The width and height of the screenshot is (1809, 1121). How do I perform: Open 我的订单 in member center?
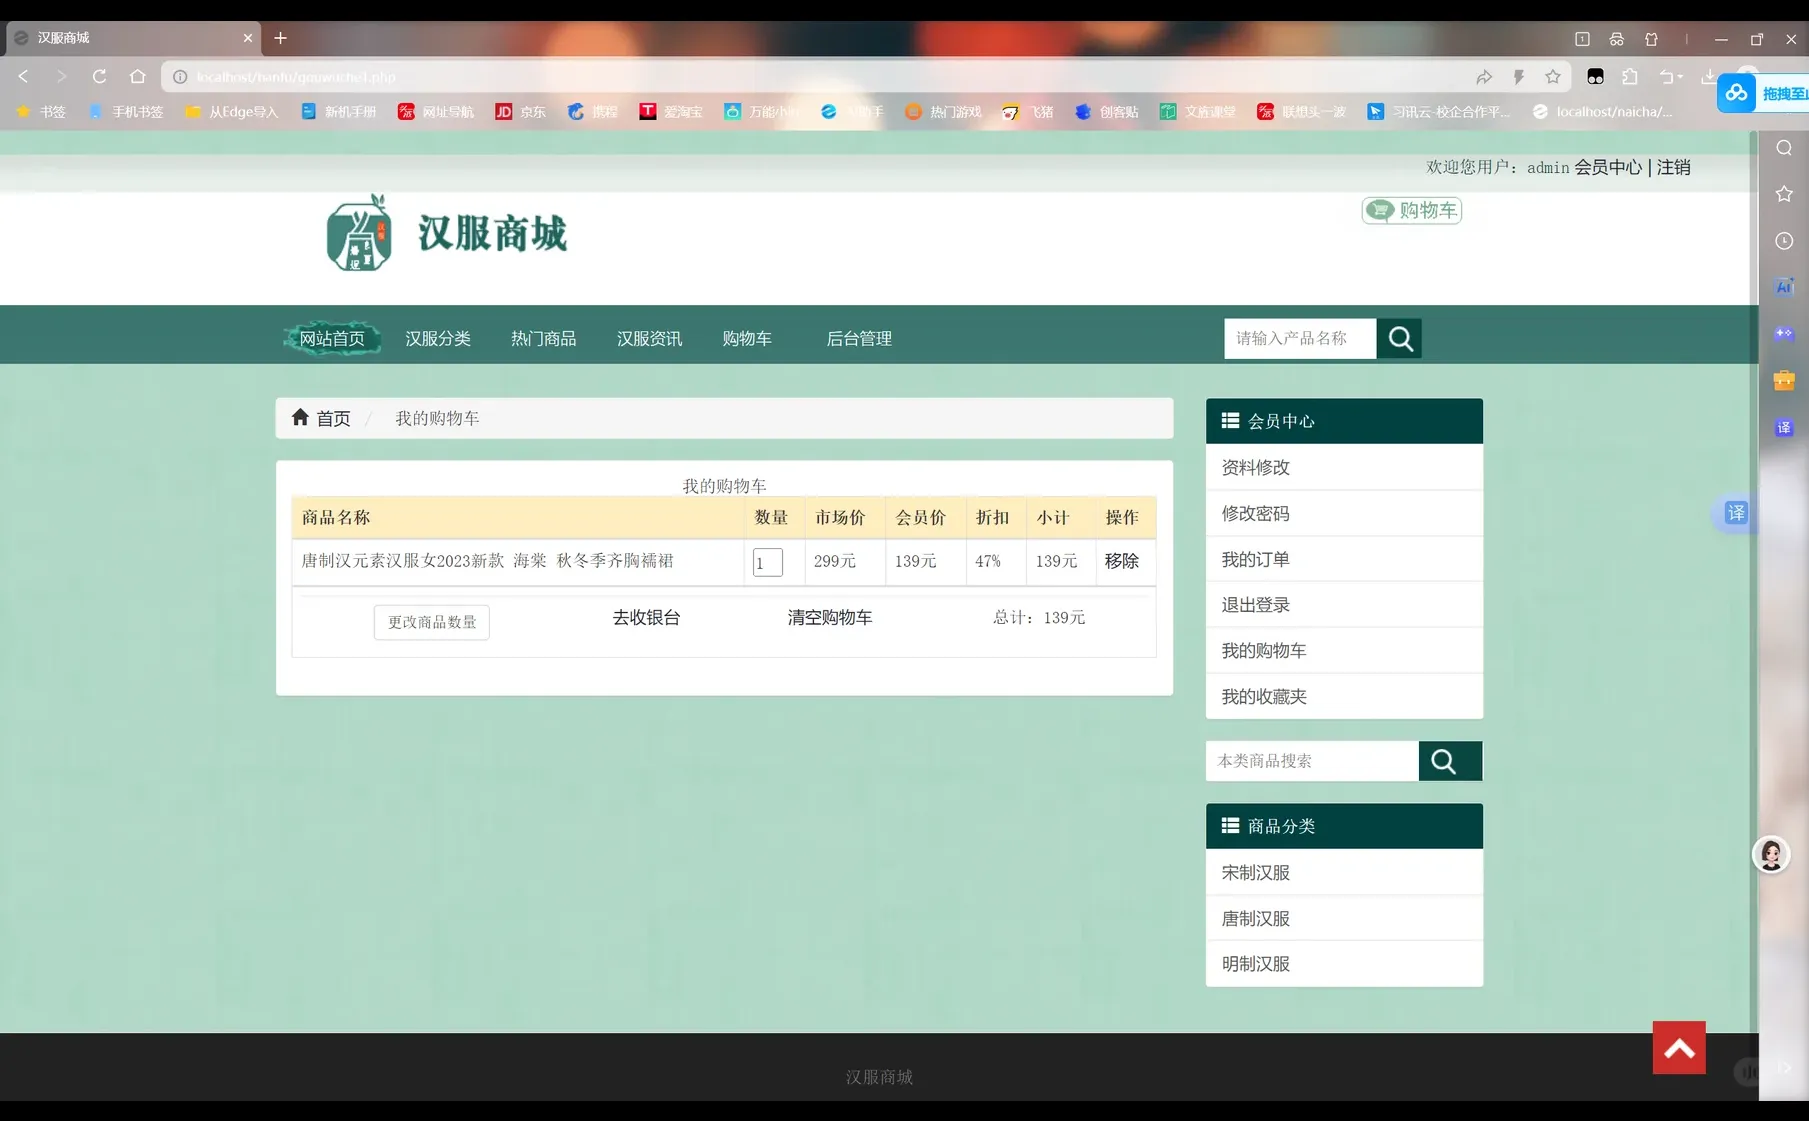(x=1344, y=559)
